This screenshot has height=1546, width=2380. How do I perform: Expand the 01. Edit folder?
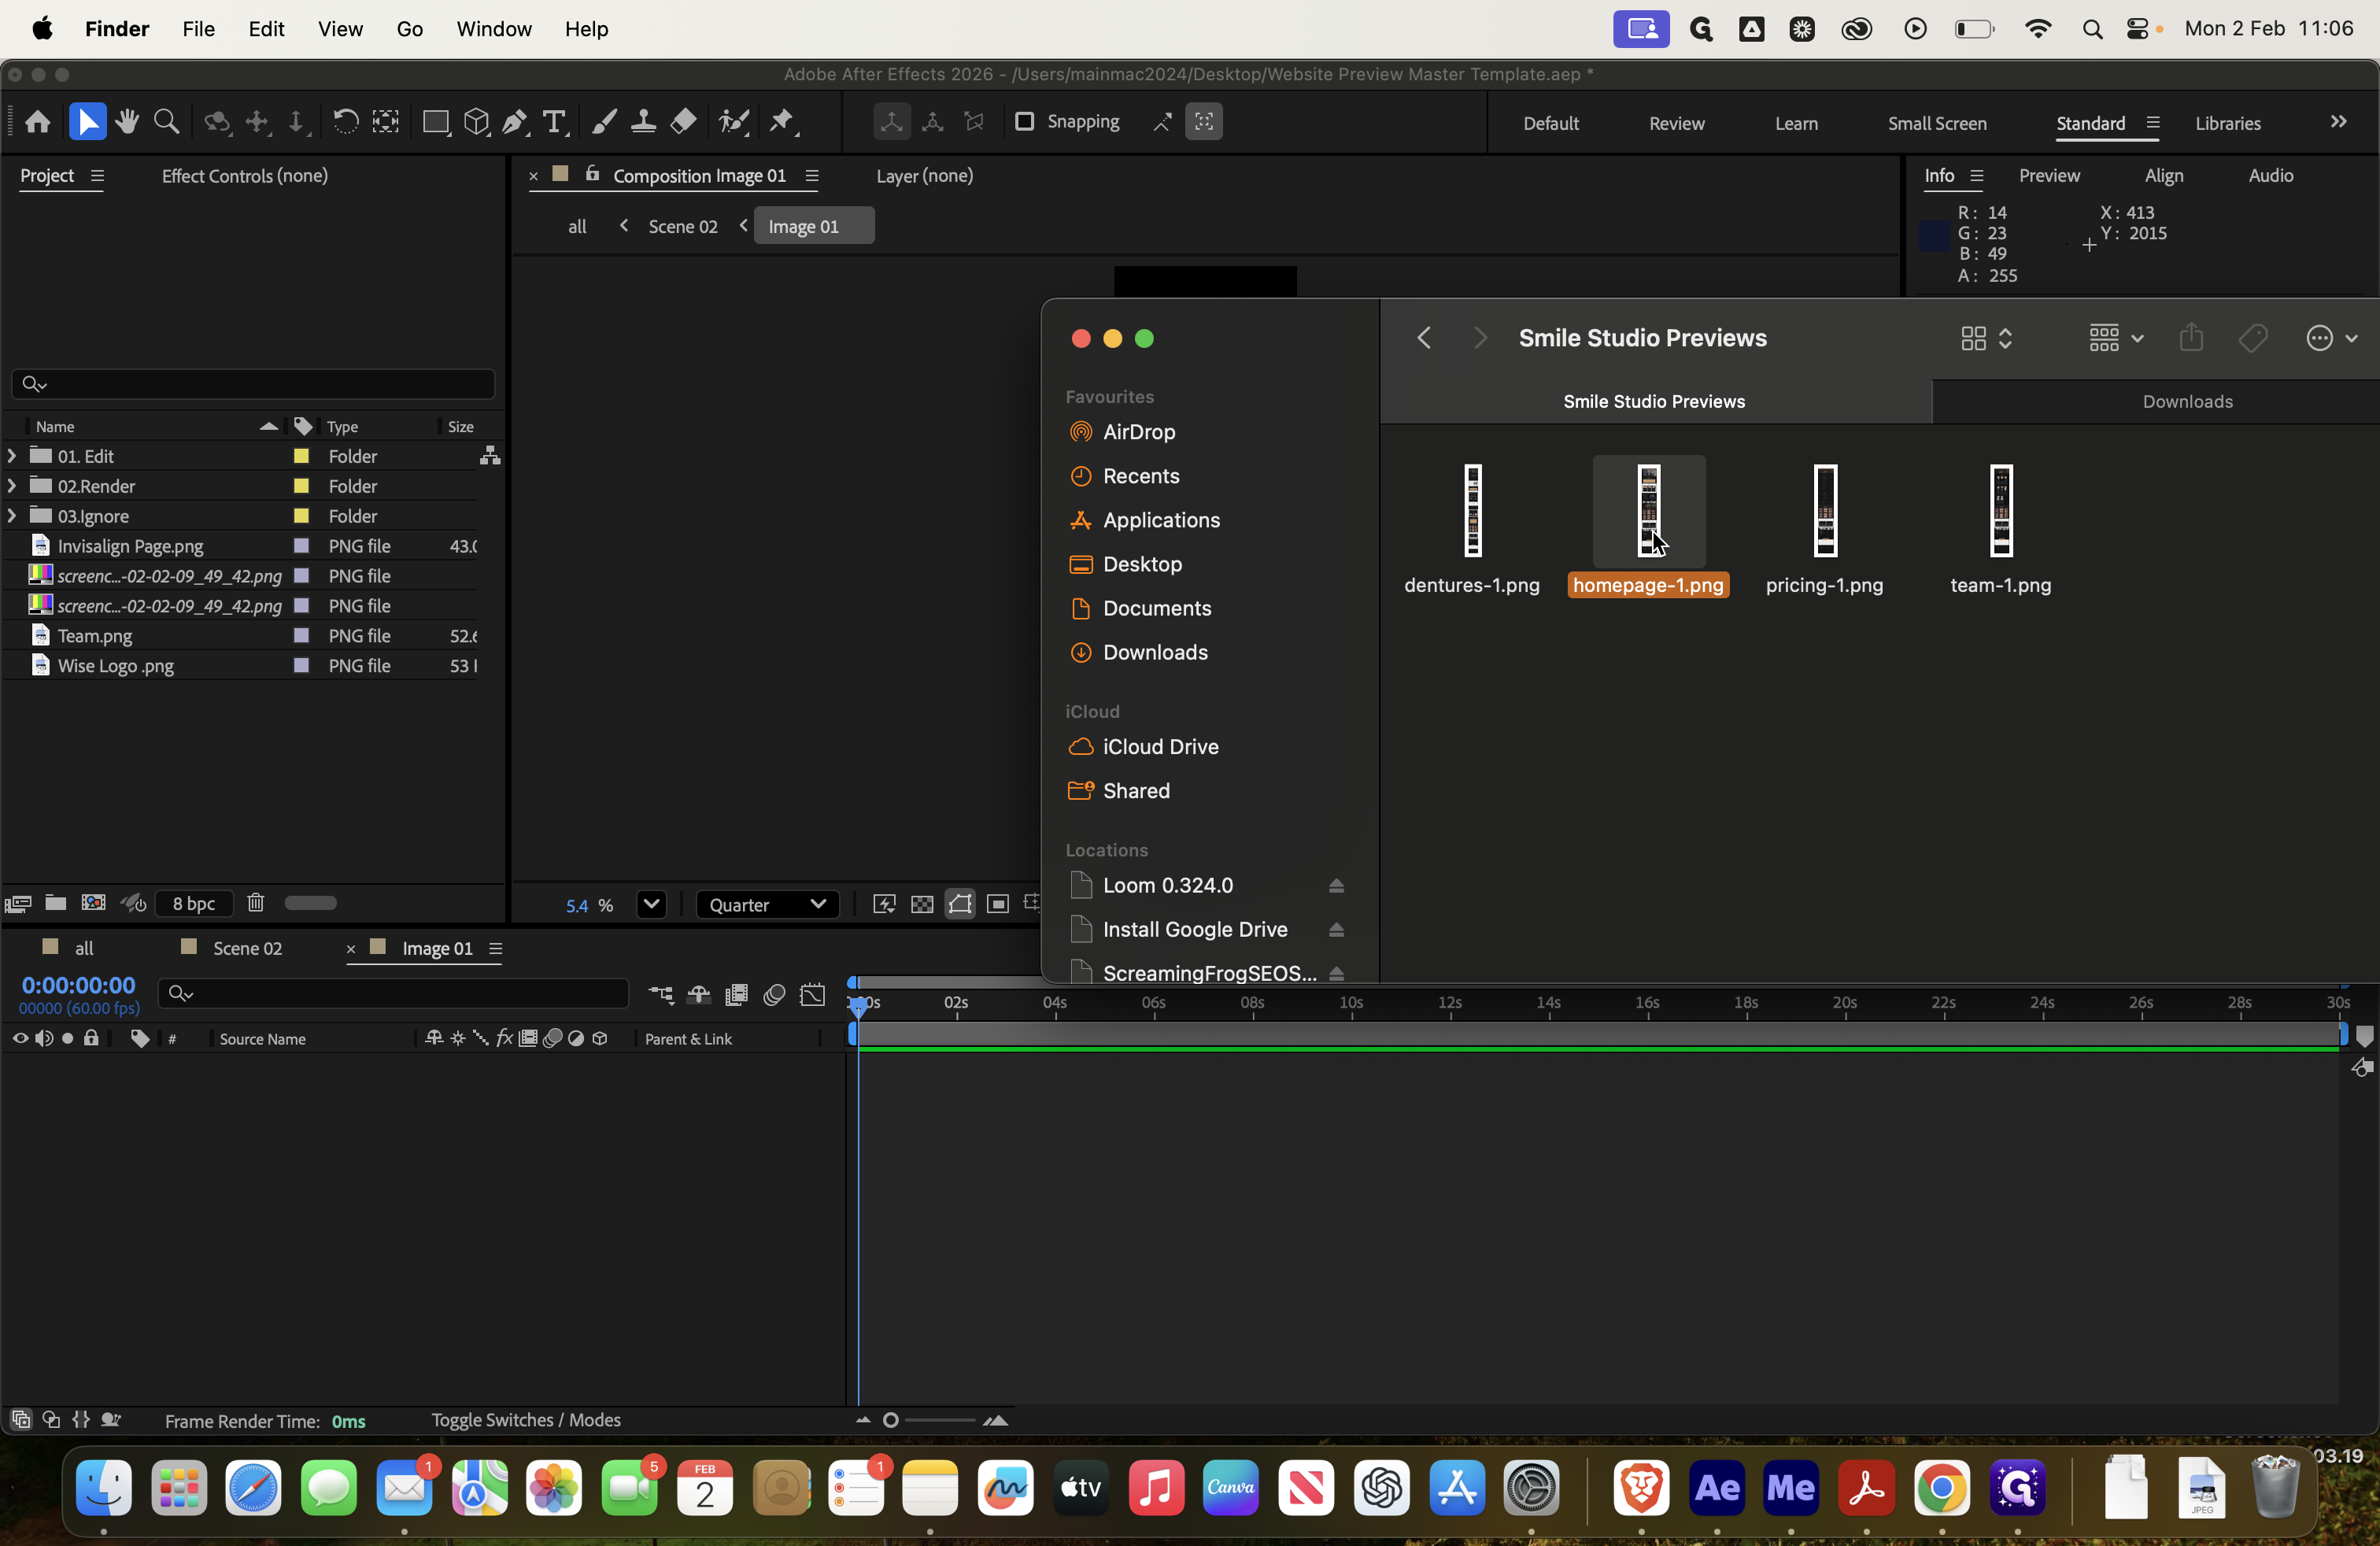(x=11, y=455)
